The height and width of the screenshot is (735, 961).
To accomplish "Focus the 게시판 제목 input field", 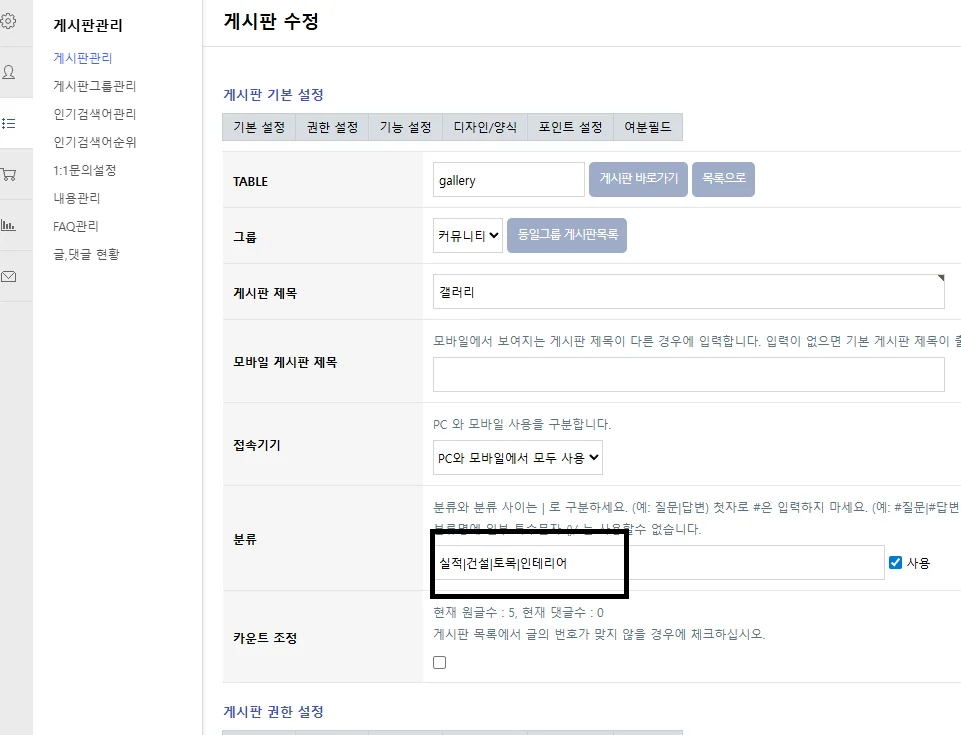I will pos(688,292).
